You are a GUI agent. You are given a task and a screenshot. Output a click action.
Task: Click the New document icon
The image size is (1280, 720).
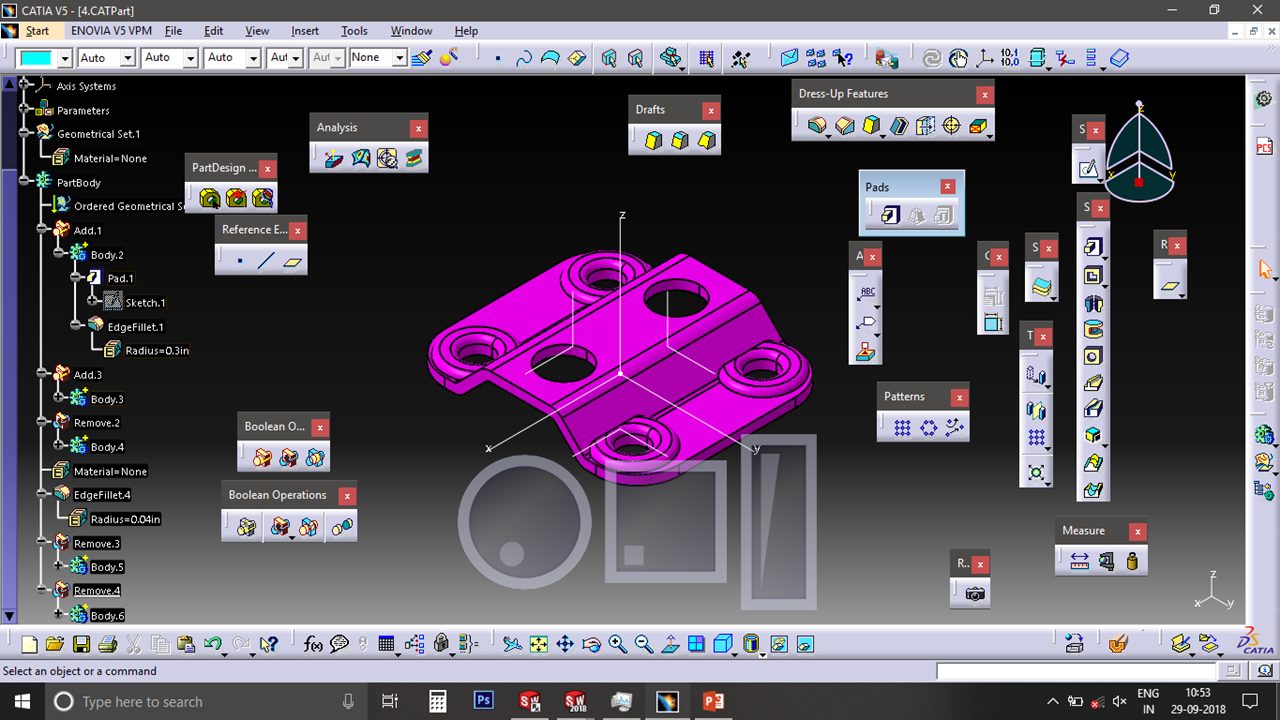click(30, 644)
